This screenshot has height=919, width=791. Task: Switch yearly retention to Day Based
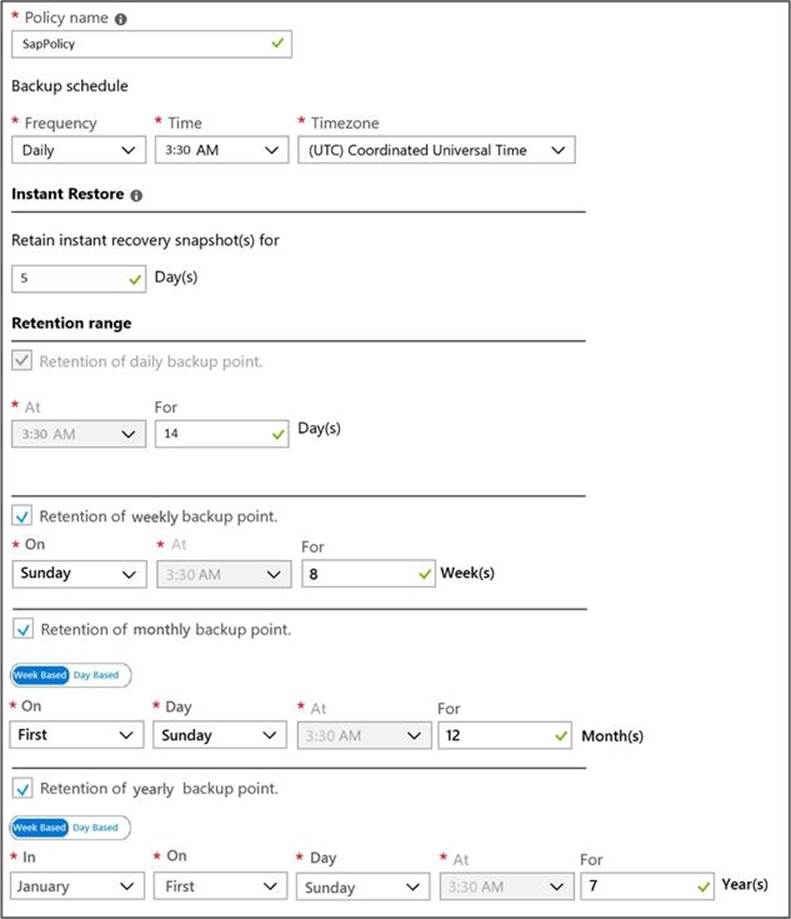point(97,828)
